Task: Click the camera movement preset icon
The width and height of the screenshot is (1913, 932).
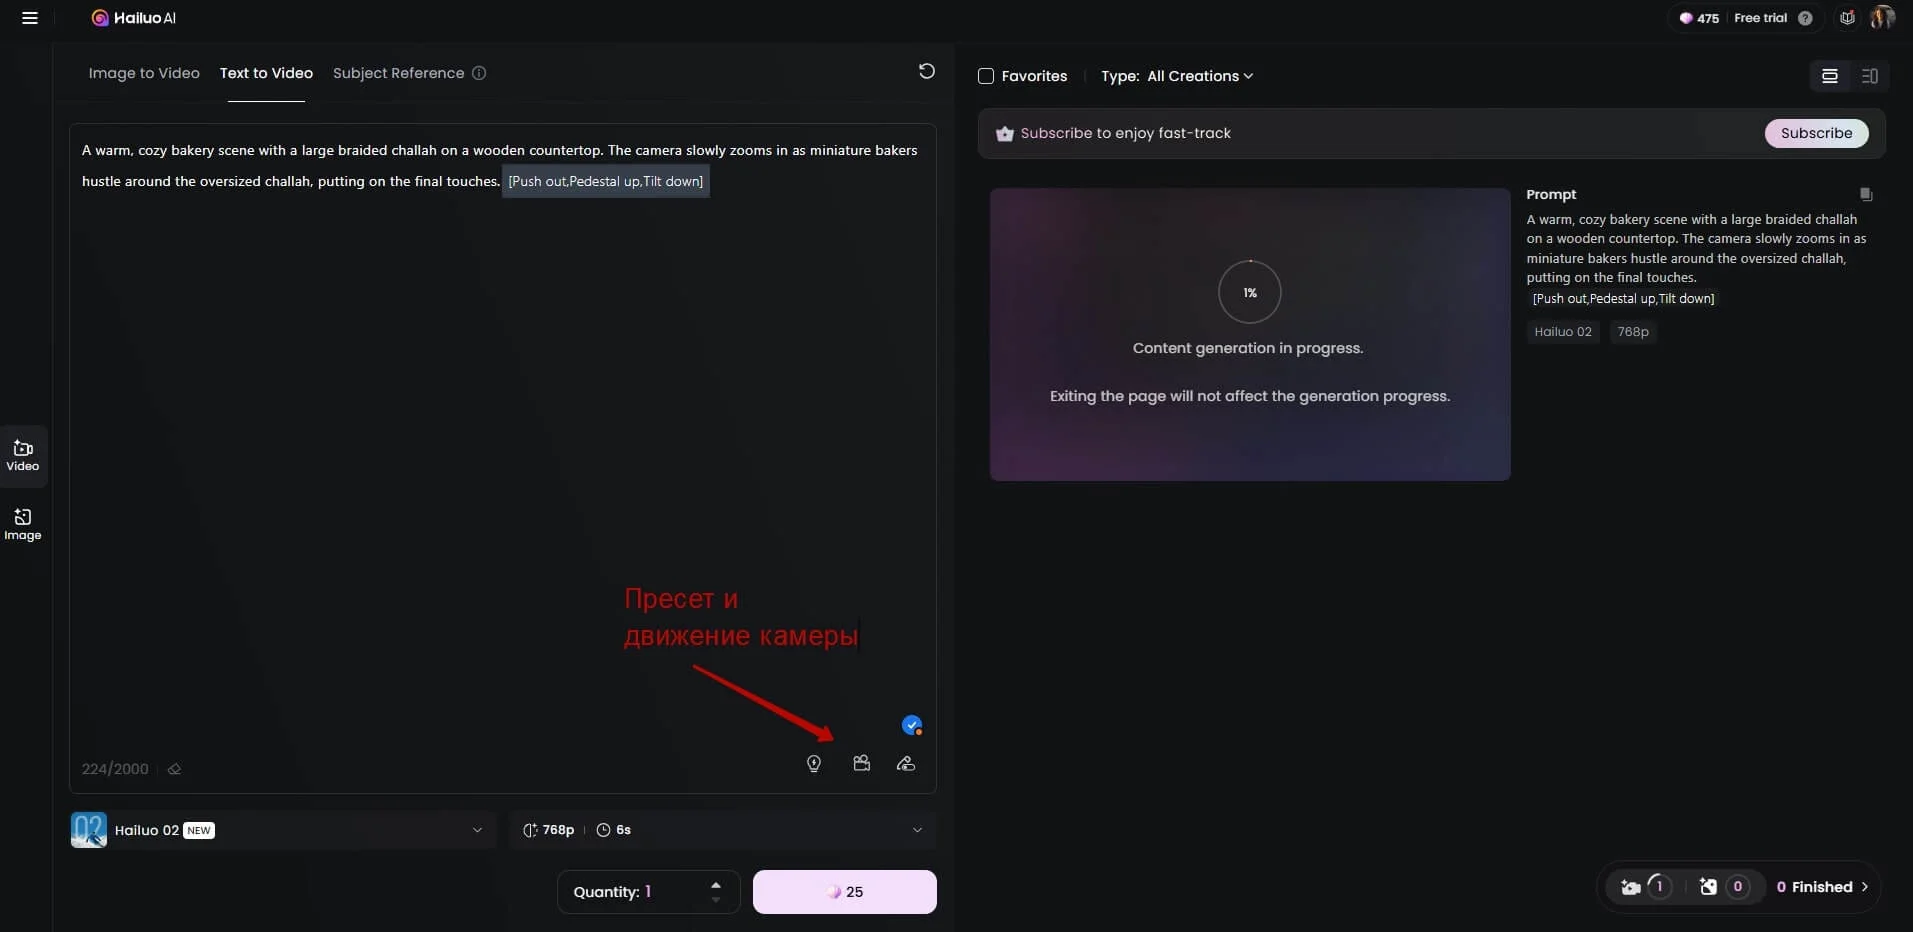Action: tap(861, 764)
